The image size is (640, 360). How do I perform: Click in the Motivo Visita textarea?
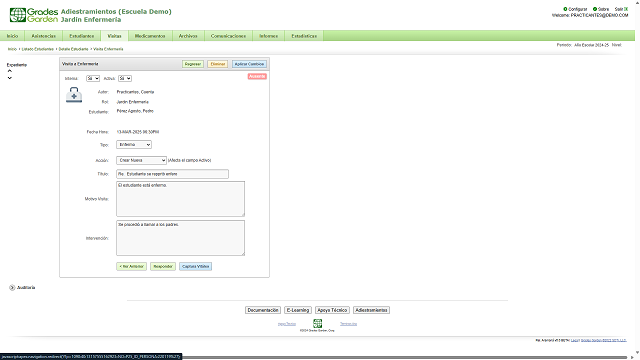point(180,199)
